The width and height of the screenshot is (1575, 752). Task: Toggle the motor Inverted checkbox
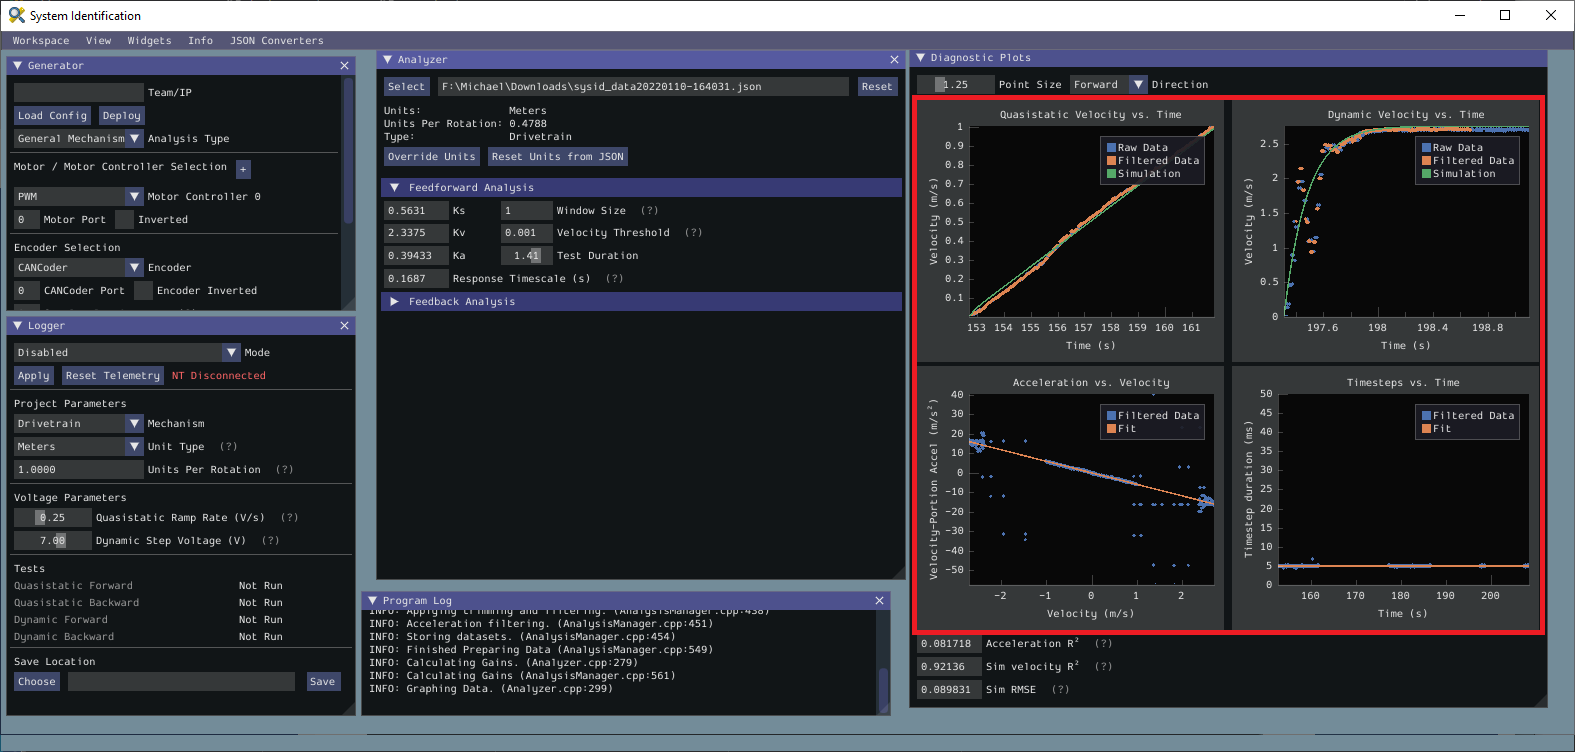coord(124,220)
